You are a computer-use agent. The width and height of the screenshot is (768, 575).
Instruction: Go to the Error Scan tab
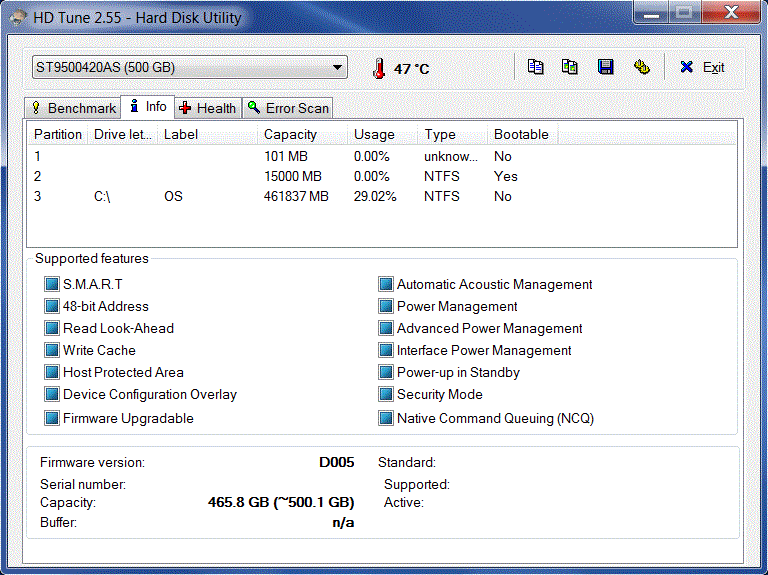(x=288, y=108)
